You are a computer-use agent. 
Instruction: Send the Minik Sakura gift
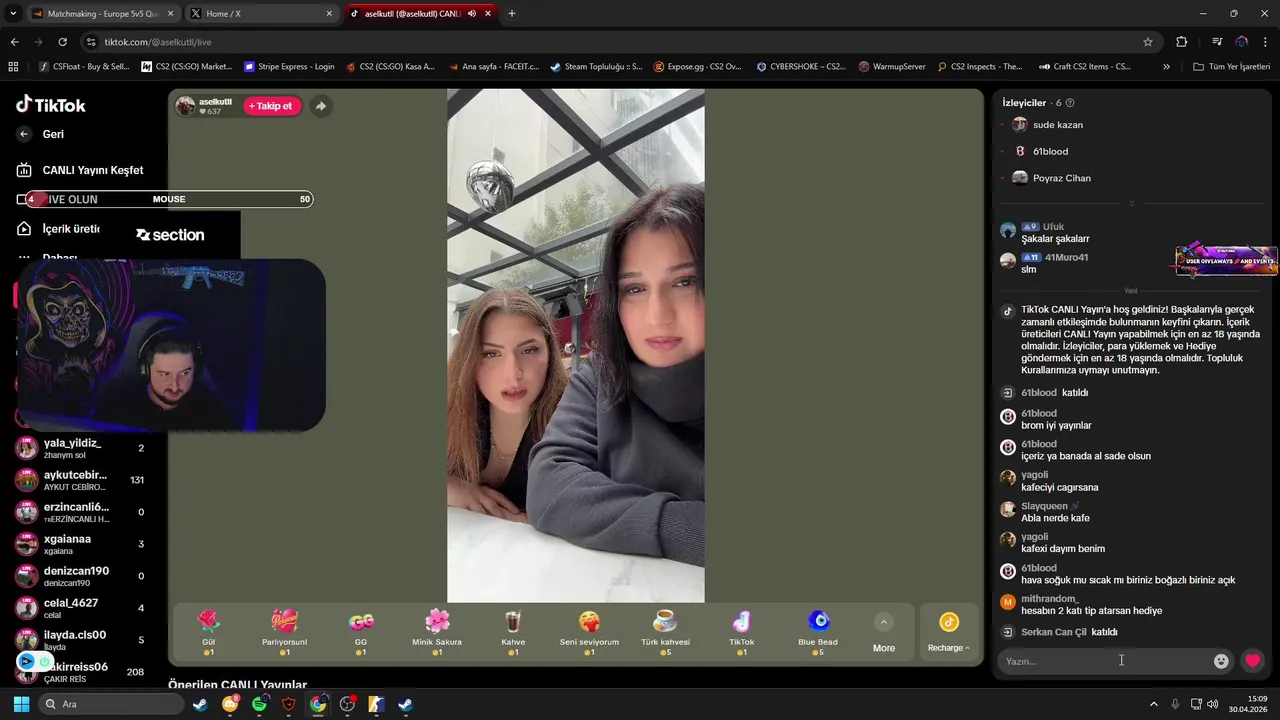pos(437,633)
